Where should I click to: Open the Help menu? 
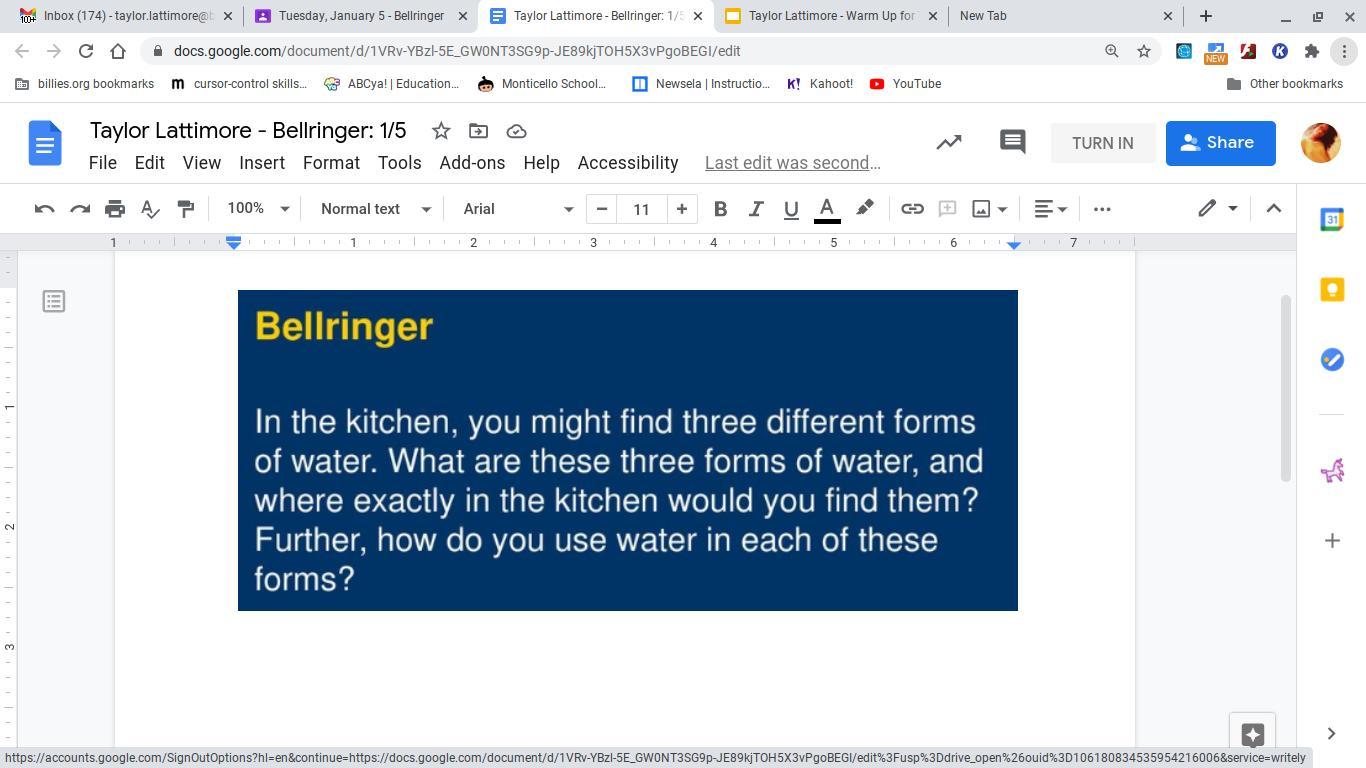click(x=541, y=163)
